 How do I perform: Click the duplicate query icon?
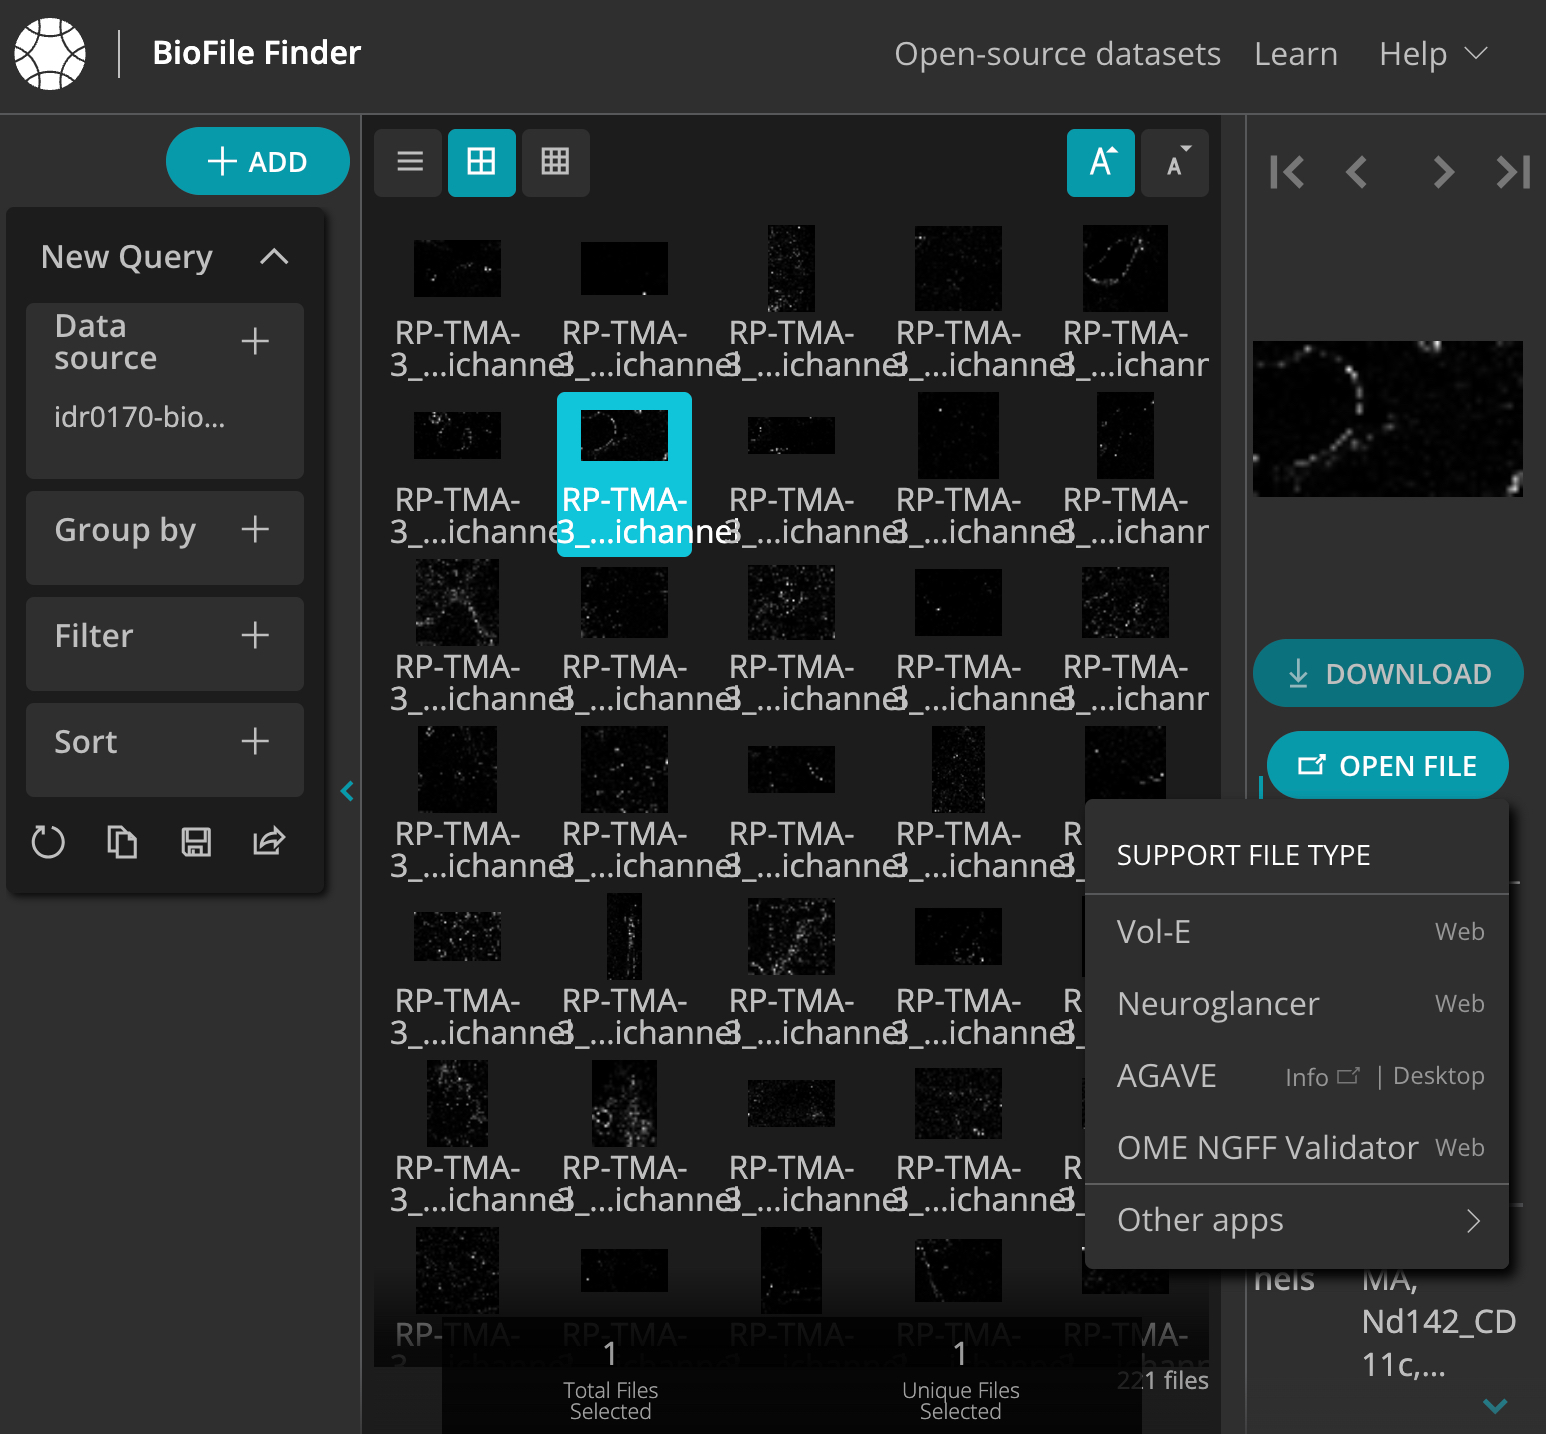(122, 842)
